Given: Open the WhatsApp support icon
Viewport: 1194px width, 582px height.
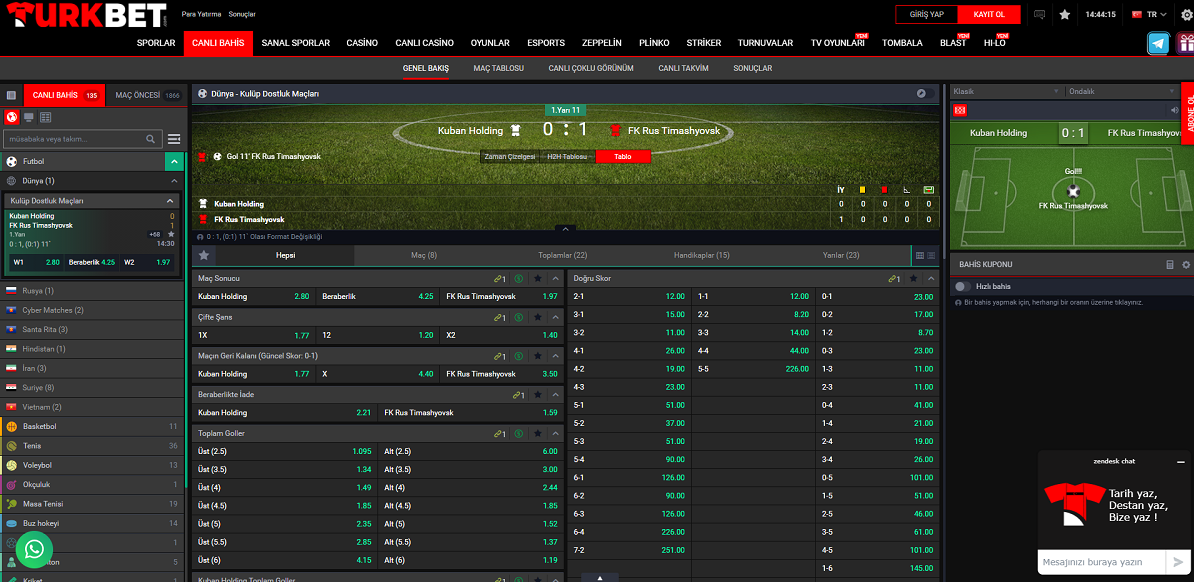Looking at the screenshot, I should [x=34, y=549].
